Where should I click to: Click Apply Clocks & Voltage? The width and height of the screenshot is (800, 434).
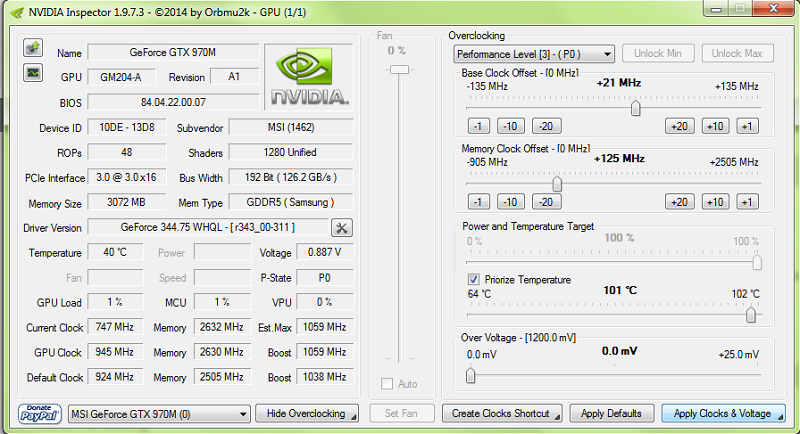tap(723, 414)
